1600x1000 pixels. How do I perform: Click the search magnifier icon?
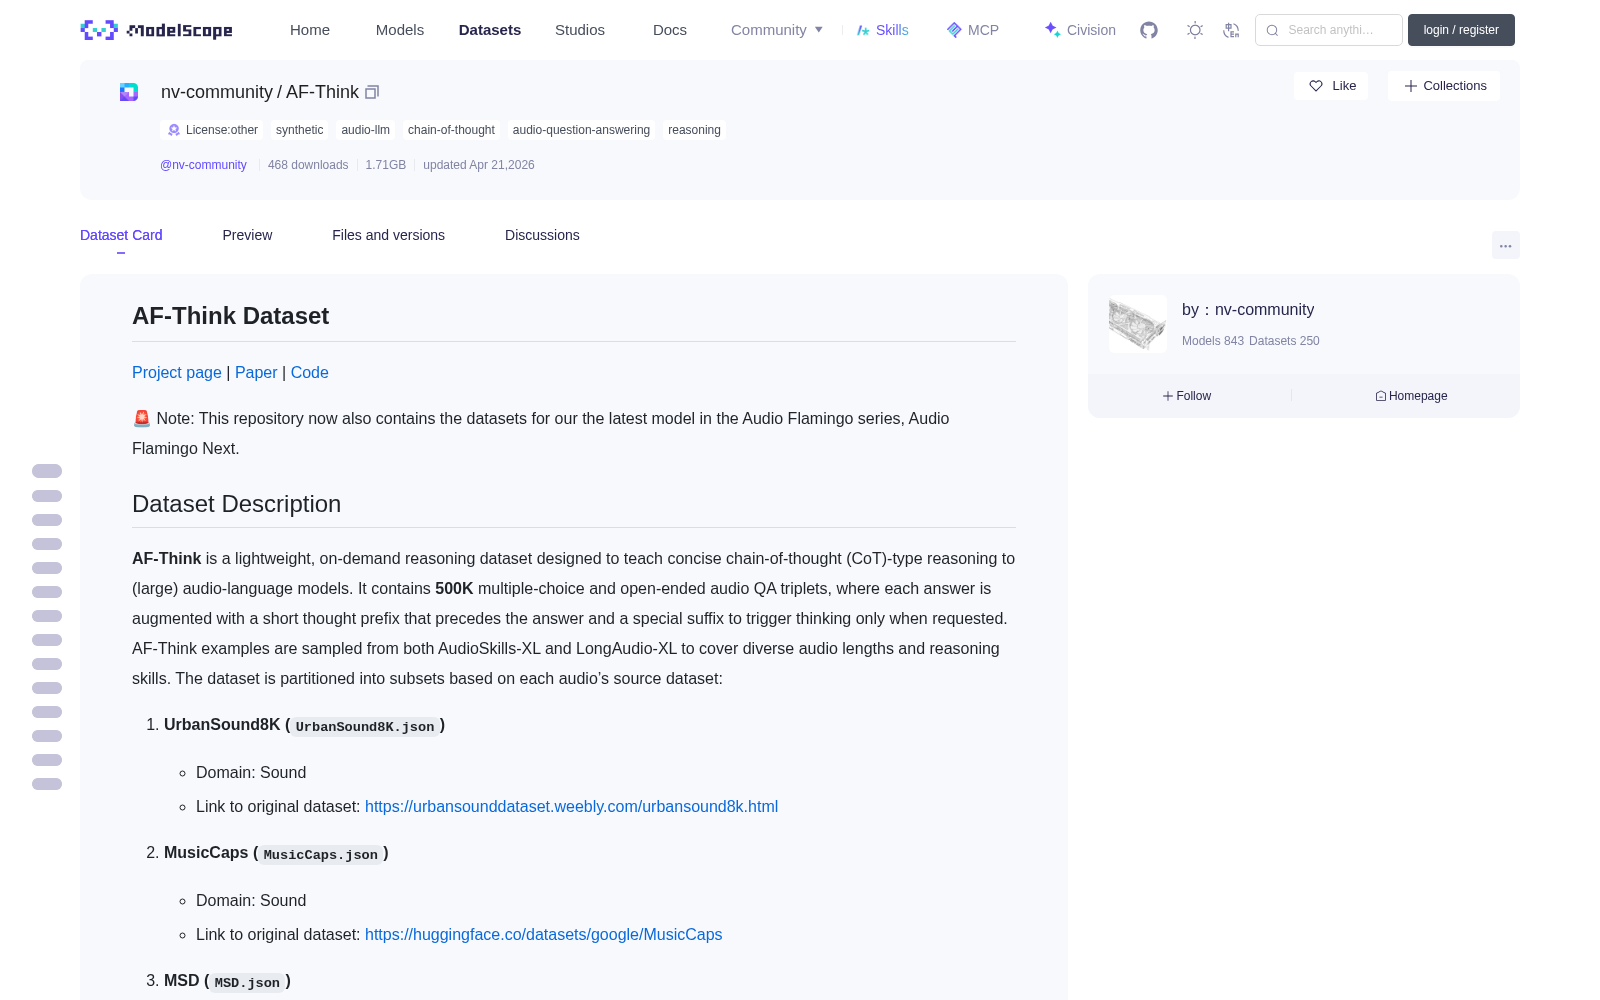click(x=1272, y=30)
